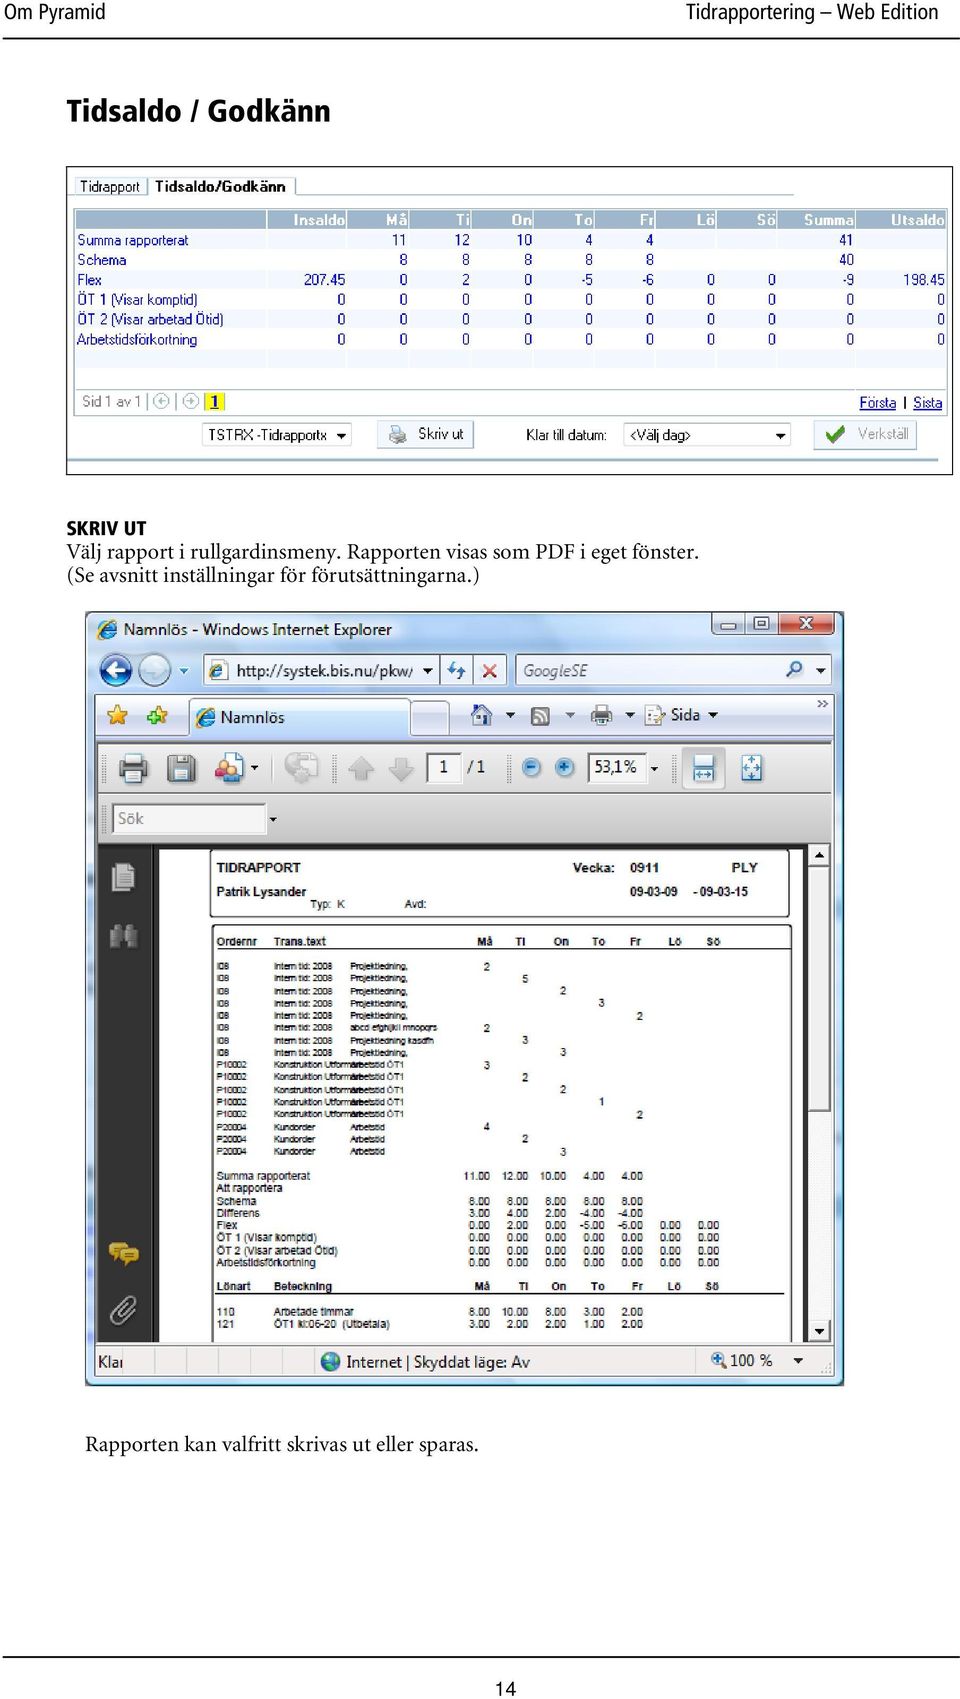Go back with the blue Back arrow

[x=116, y=670]
